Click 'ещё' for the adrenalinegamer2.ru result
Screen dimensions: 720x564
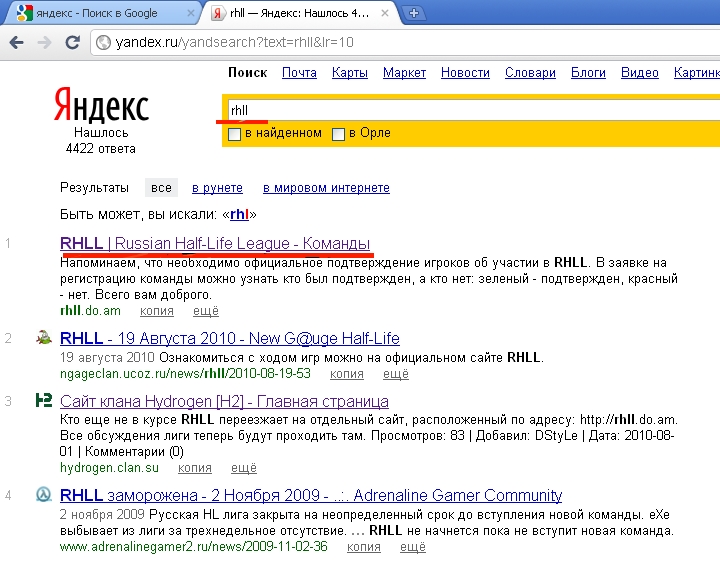click(413, 547)
